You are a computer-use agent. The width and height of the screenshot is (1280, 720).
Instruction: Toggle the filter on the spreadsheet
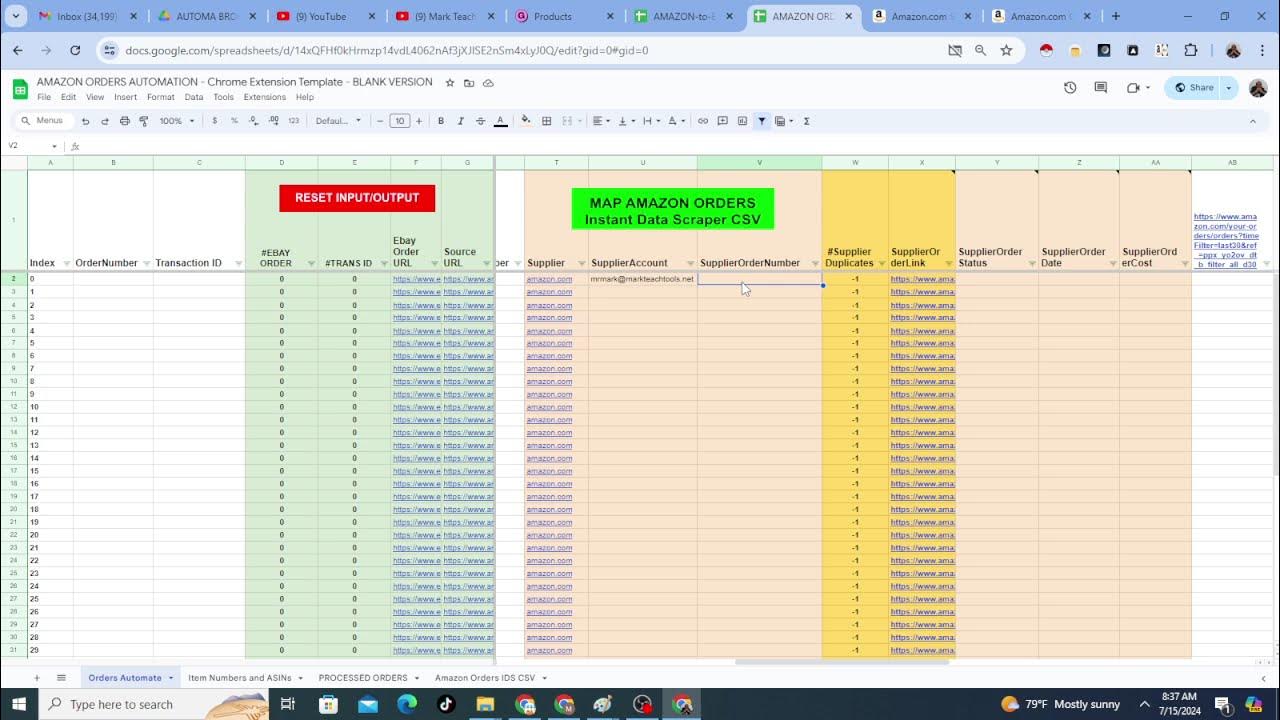[761, 121]
